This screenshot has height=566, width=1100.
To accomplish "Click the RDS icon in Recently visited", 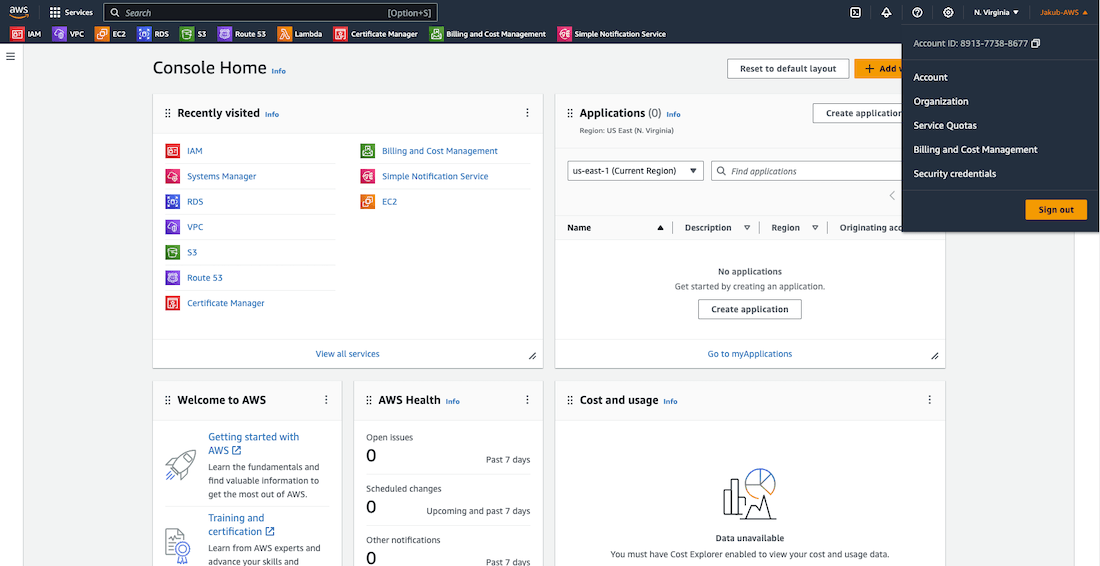I will point(173,201).
